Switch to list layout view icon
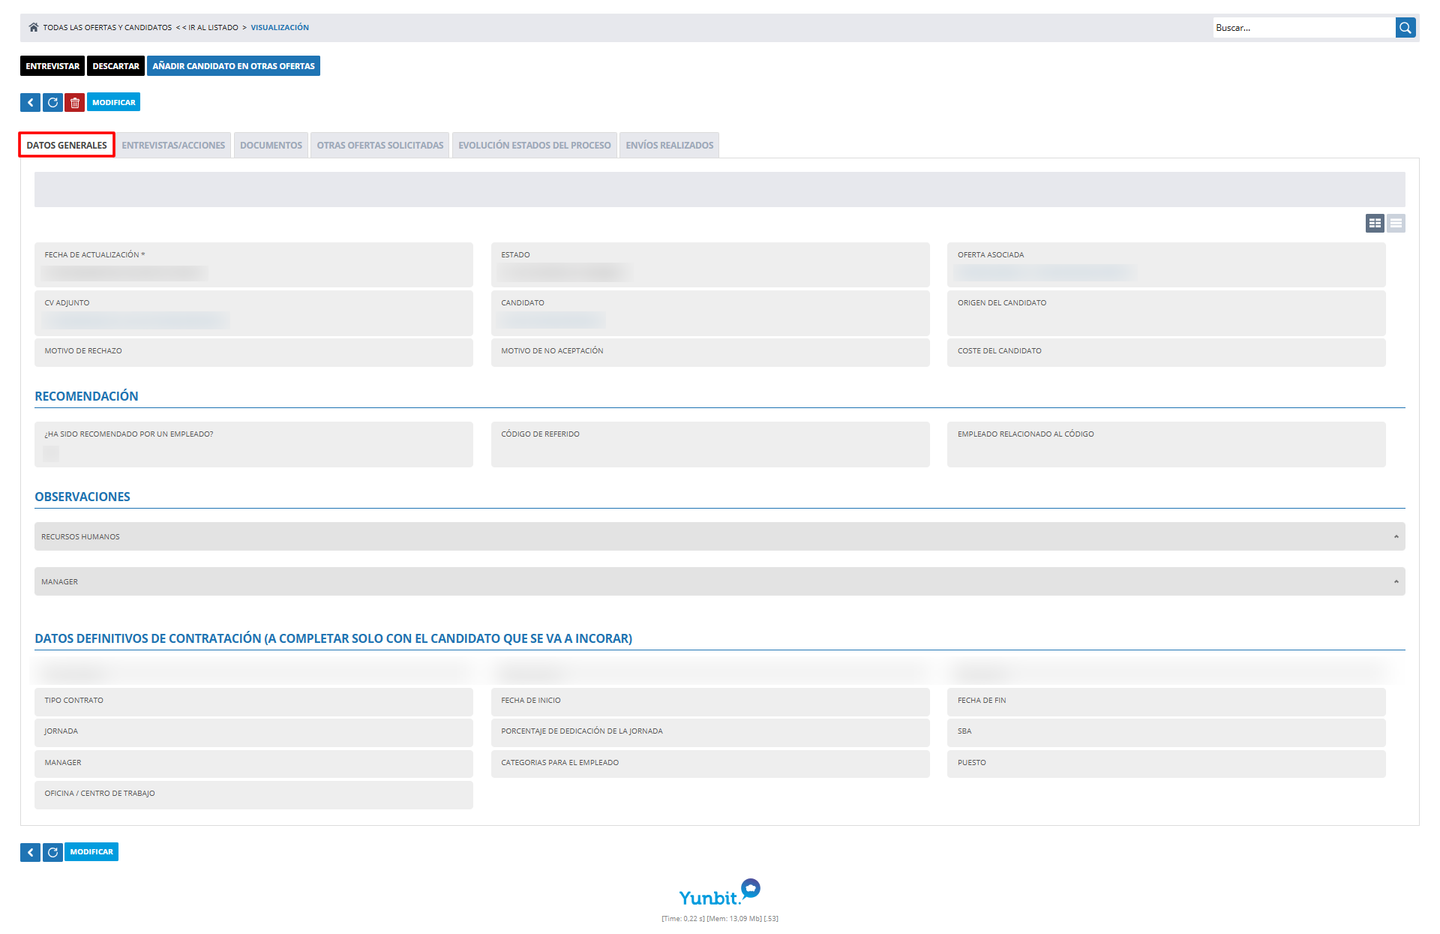 (x=1396, y=223)
